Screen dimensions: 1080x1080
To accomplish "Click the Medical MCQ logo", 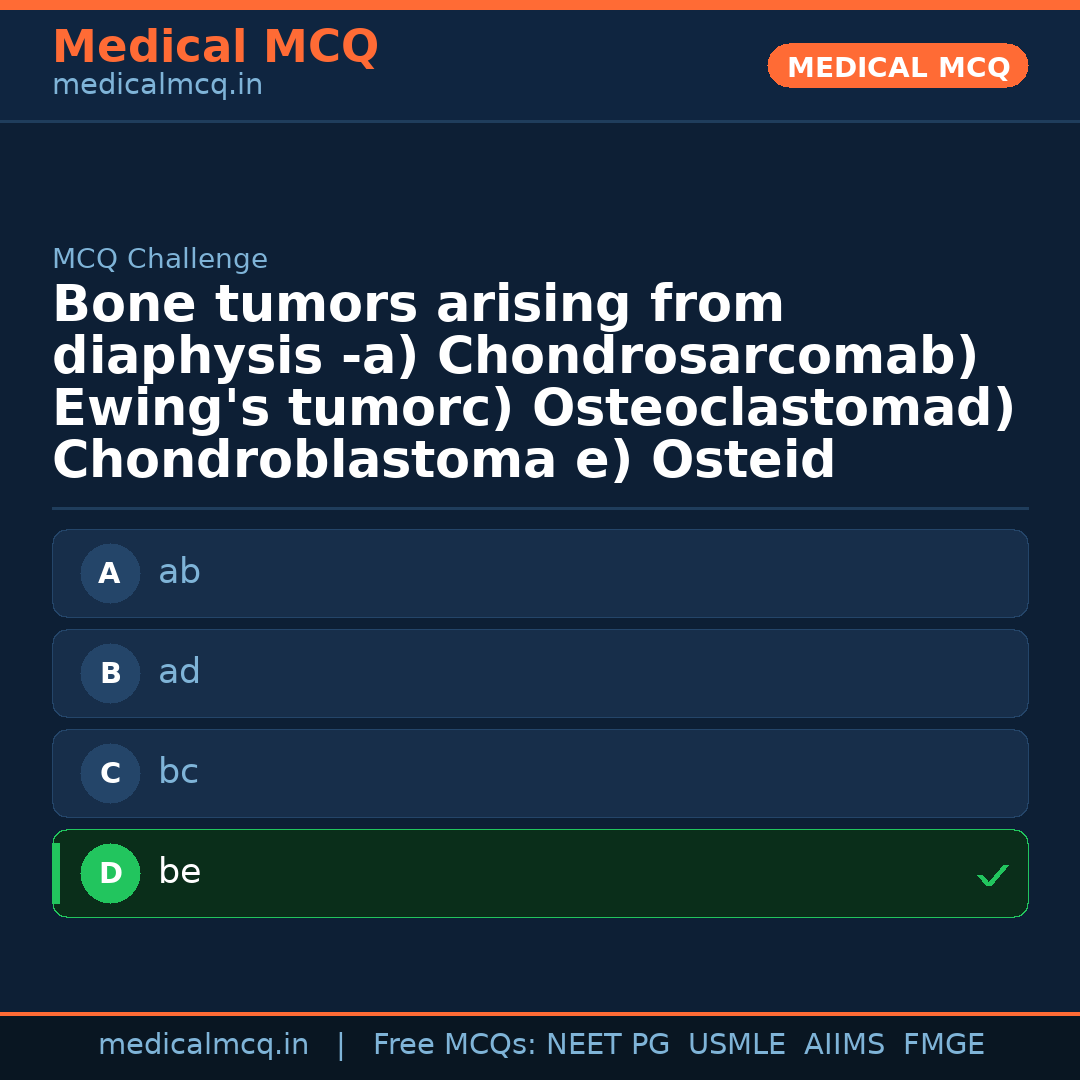I will click(x=215, y=47).
